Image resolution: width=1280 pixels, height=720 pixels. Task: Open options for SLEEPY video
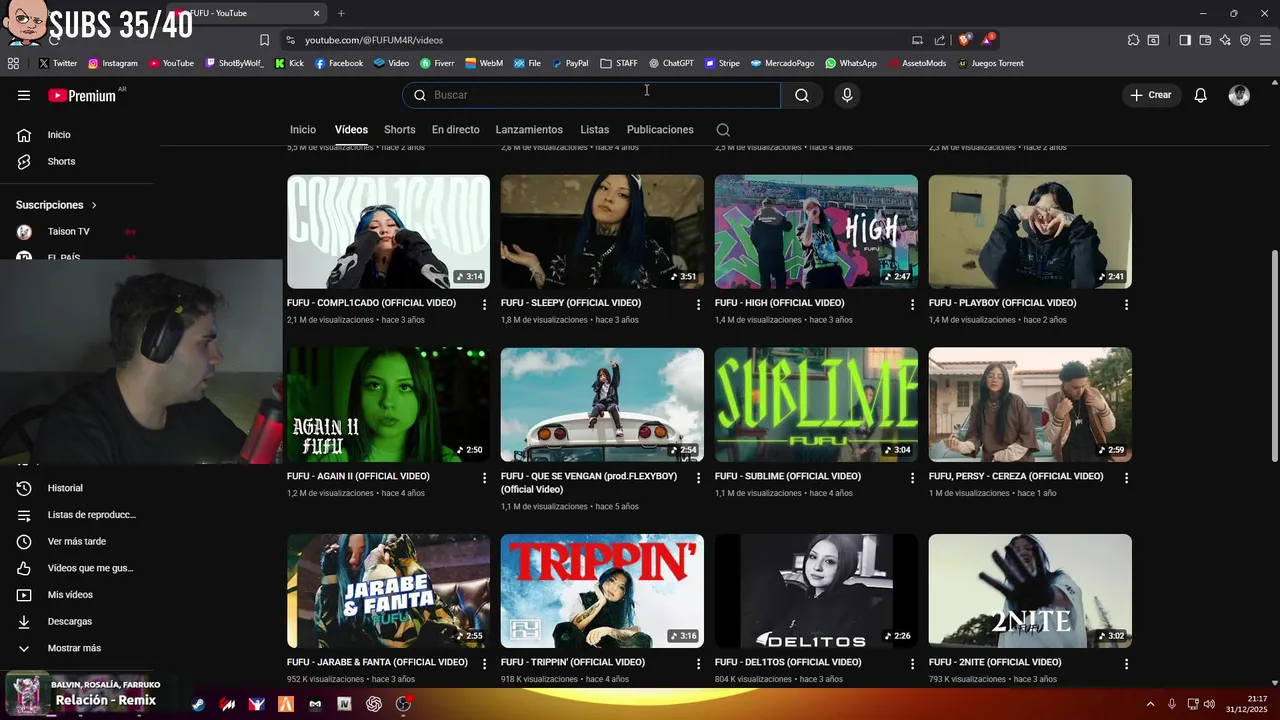(x=699, y=304)
